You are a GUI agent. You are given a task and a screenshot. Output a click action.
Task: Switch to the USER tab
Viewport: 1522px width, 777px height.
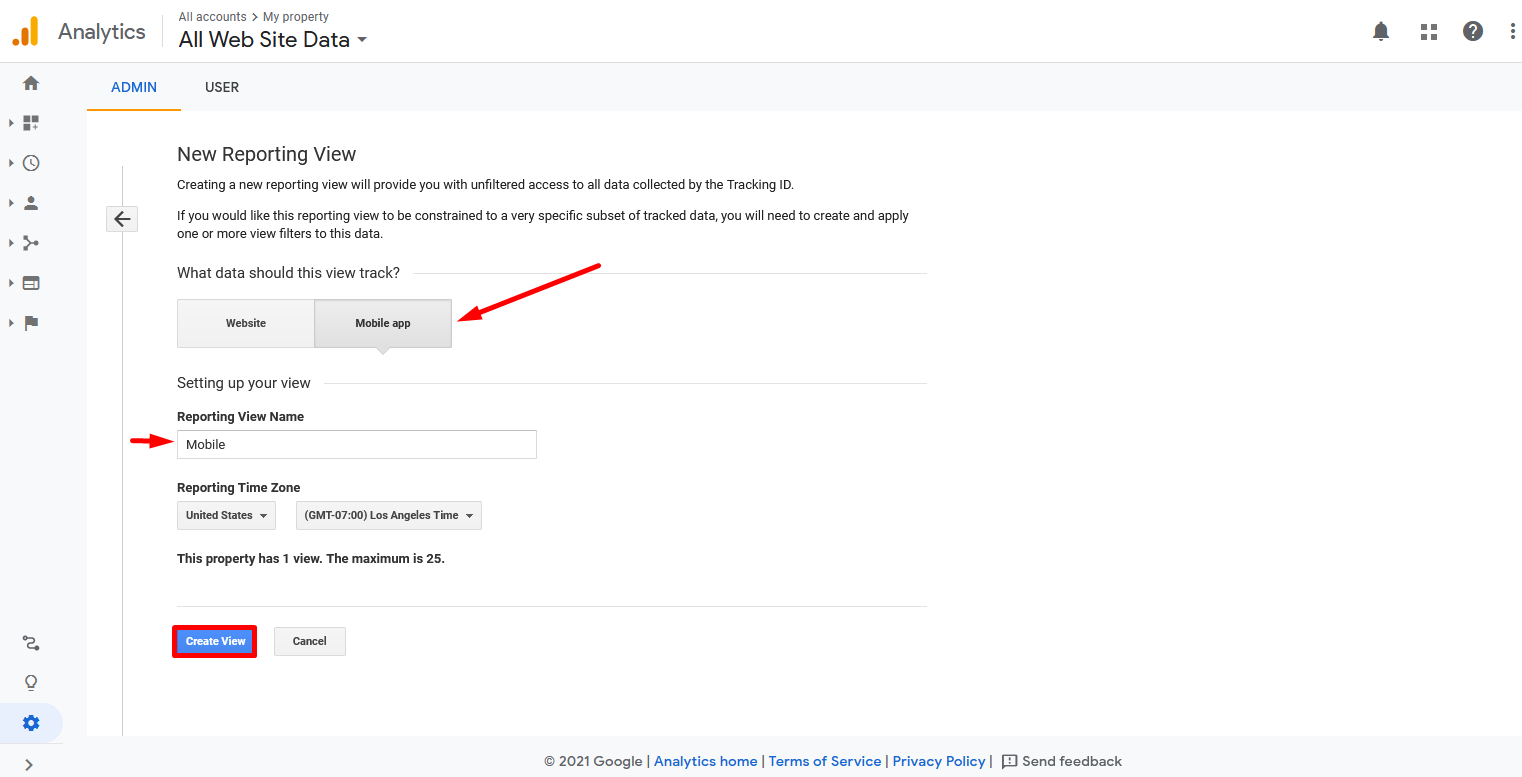222,87
